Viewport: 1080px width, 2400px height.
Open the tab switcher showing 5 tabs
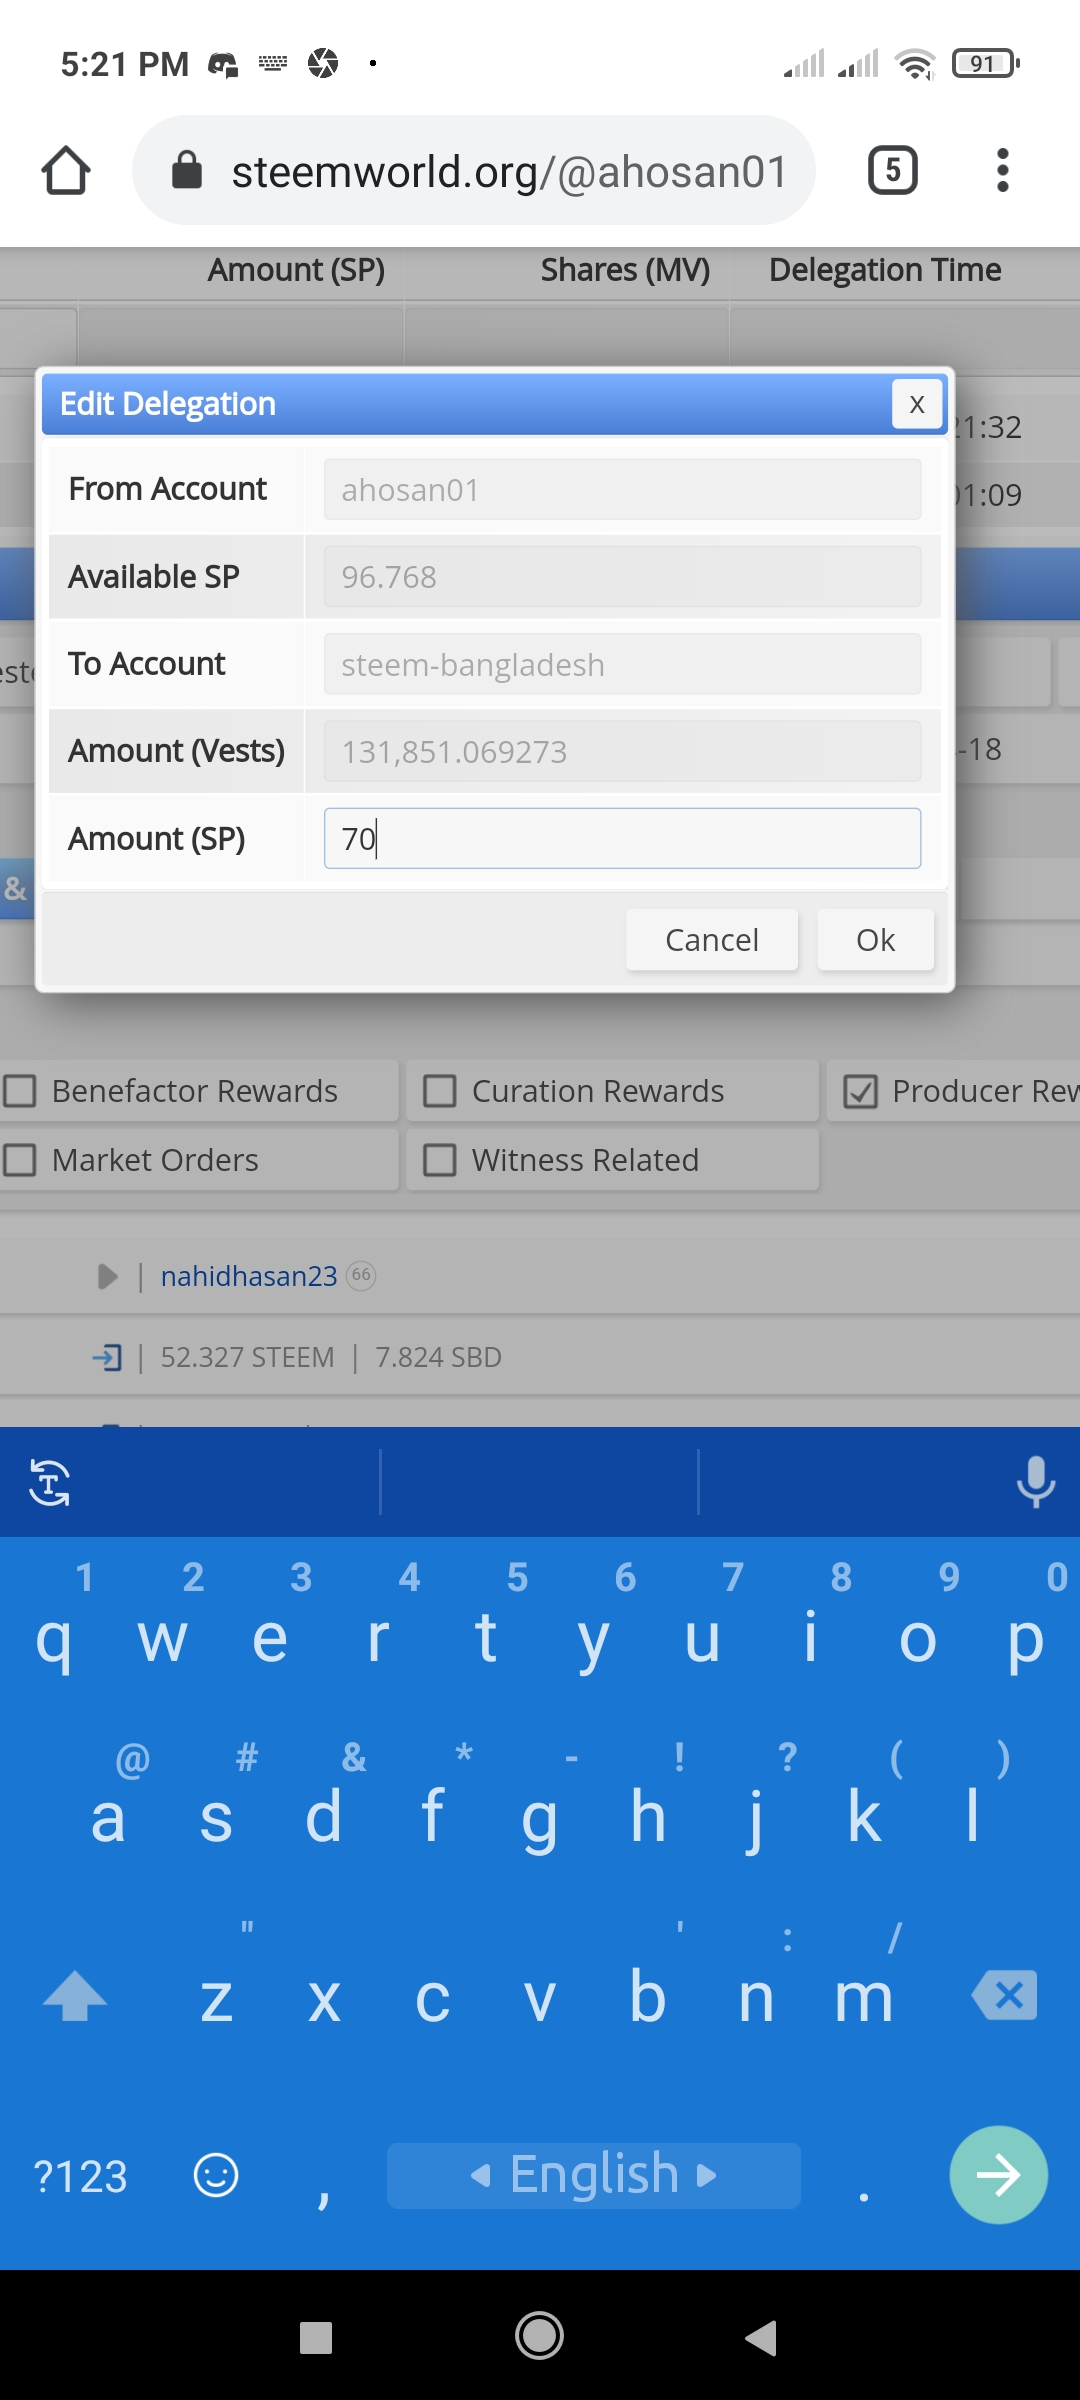[x=892, y=170]
